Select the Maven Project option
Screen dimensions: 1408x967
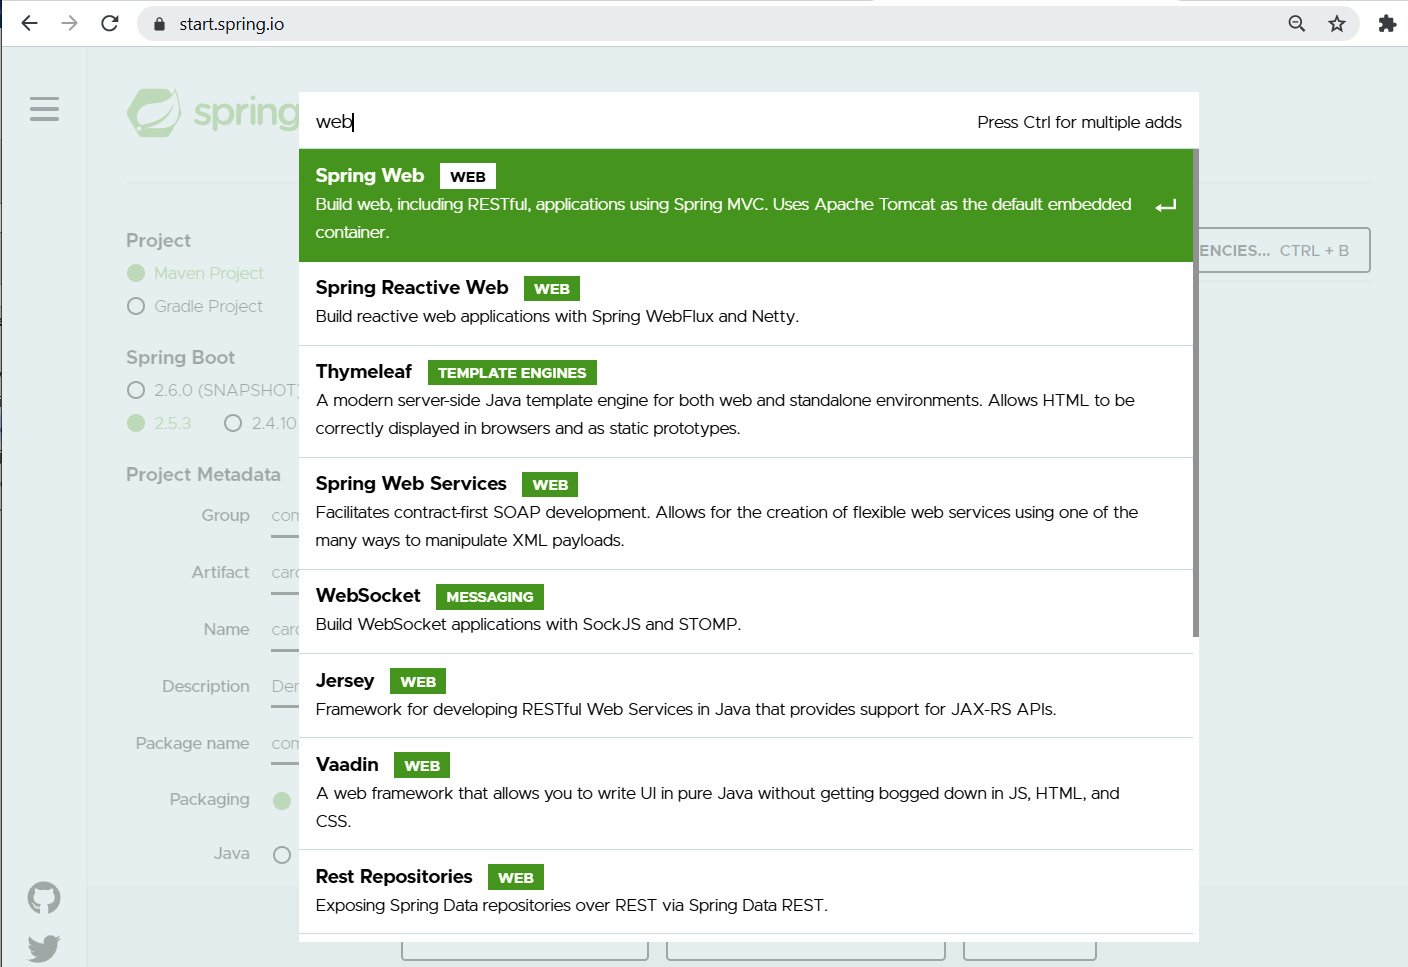coord(196,273)
